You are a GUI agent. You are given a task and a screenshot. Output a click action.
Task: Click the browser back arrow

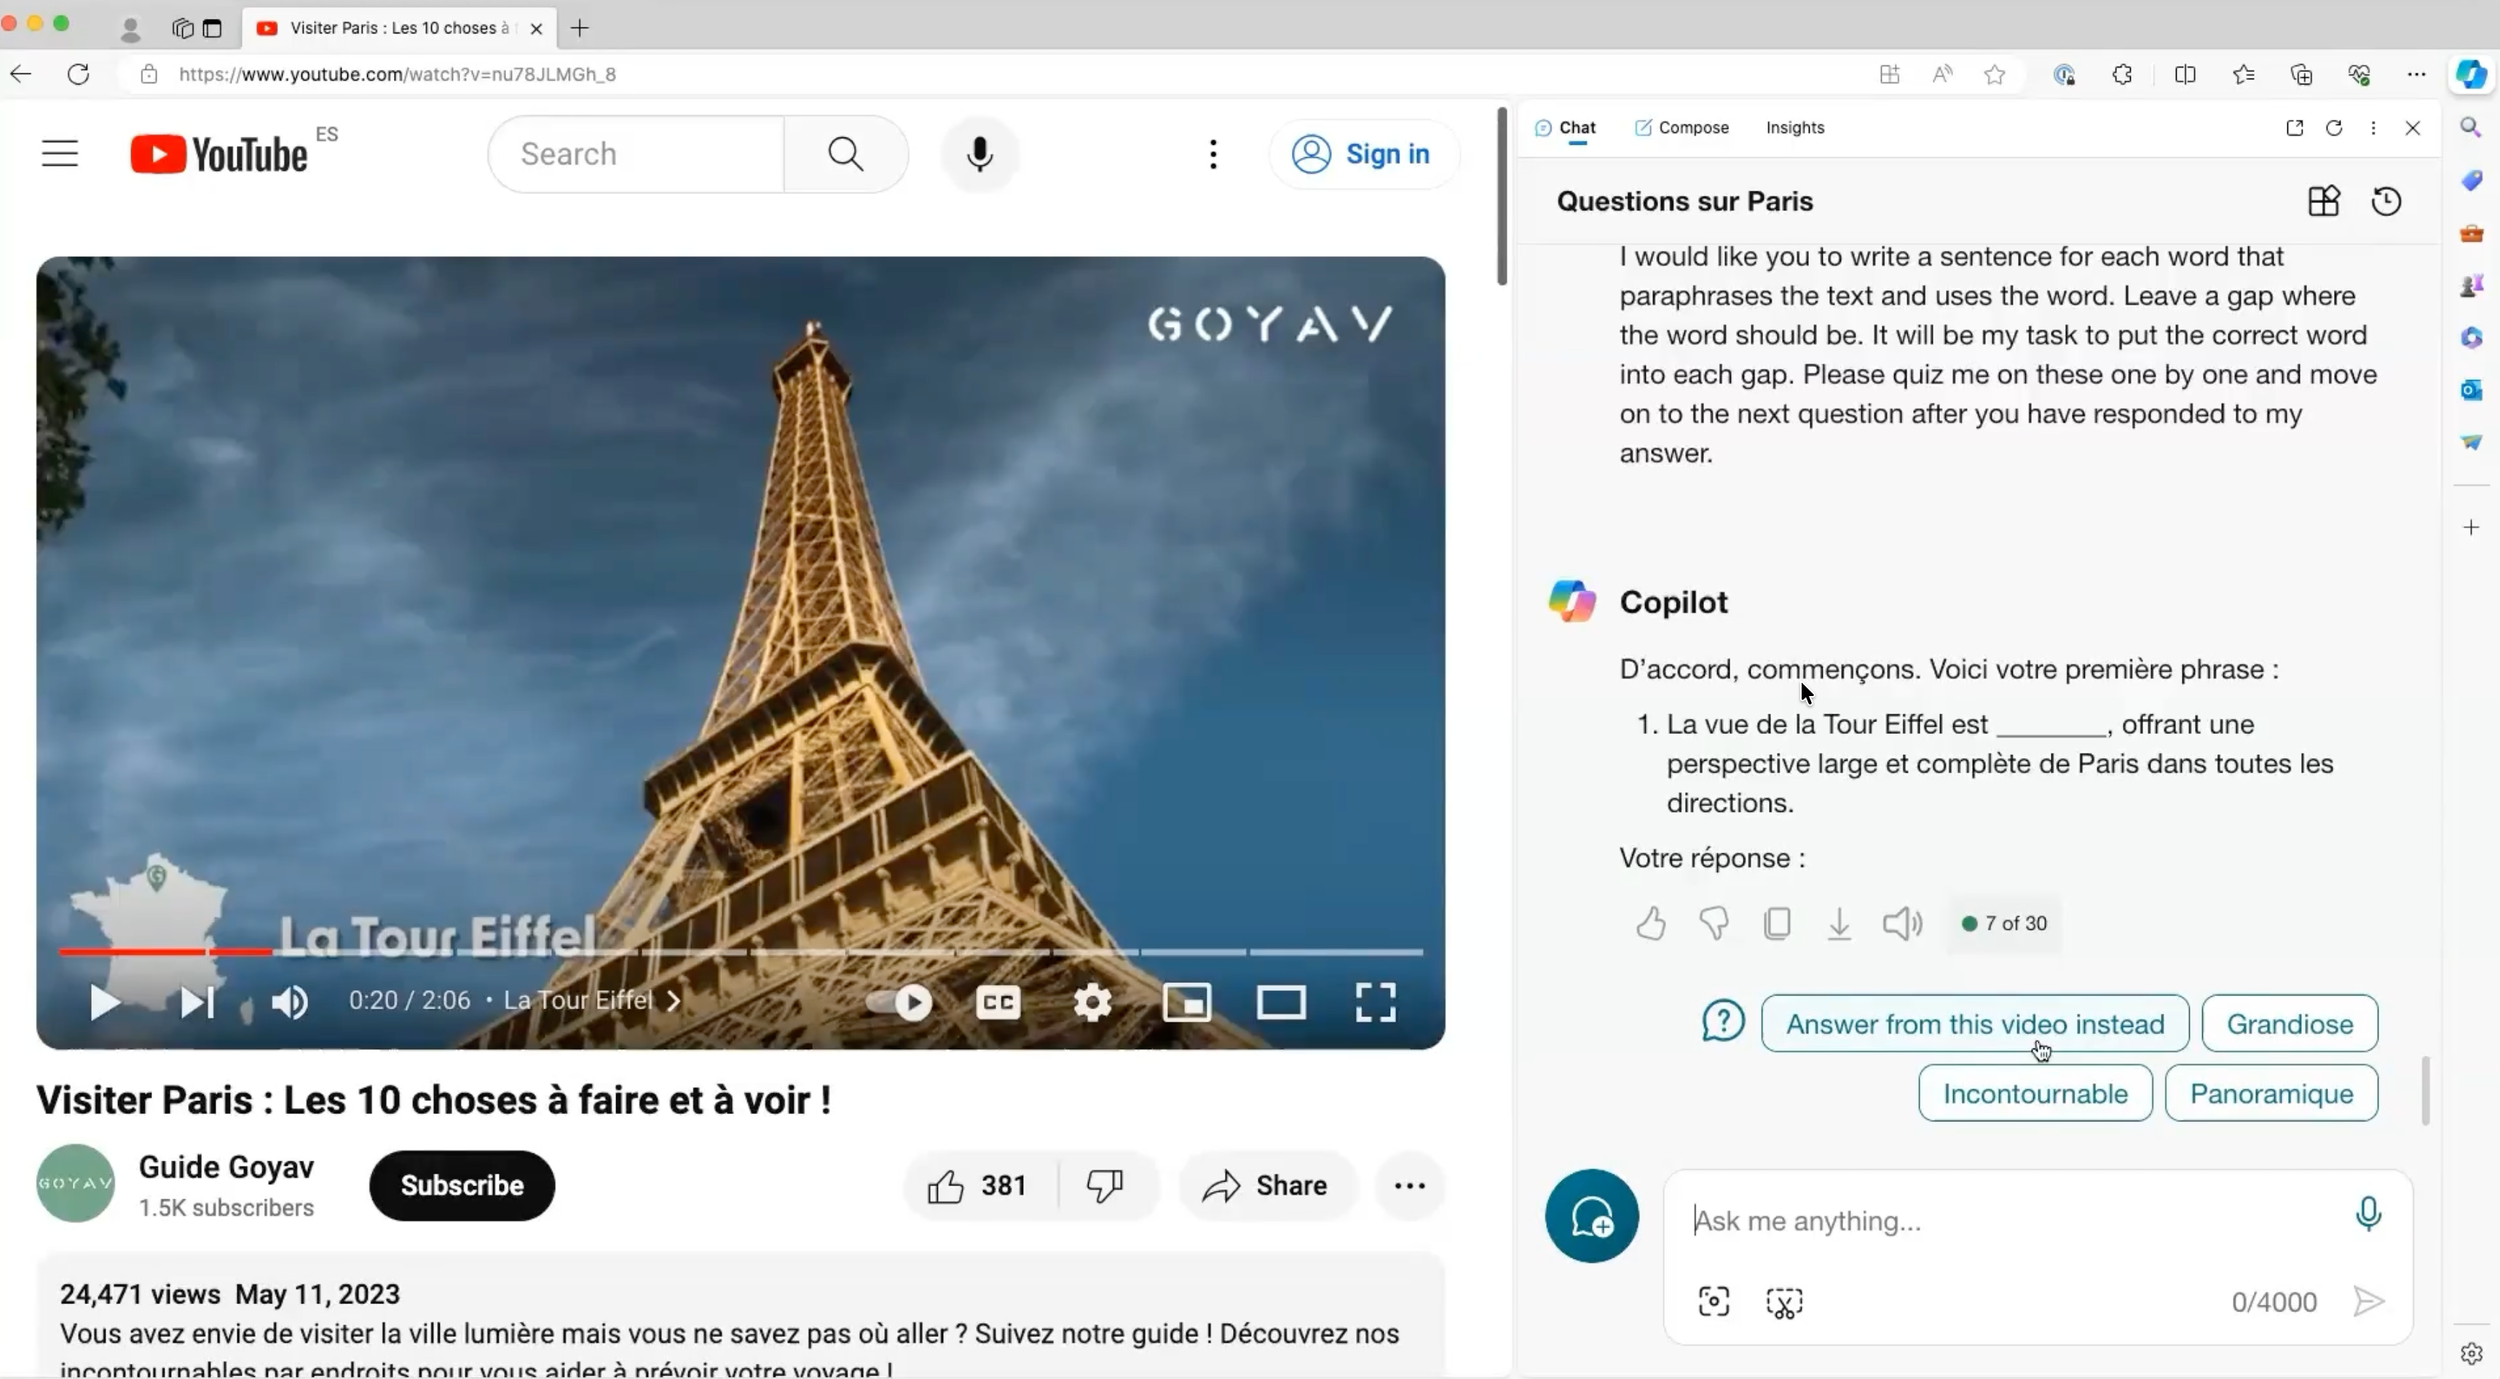(x=20, y=74)
